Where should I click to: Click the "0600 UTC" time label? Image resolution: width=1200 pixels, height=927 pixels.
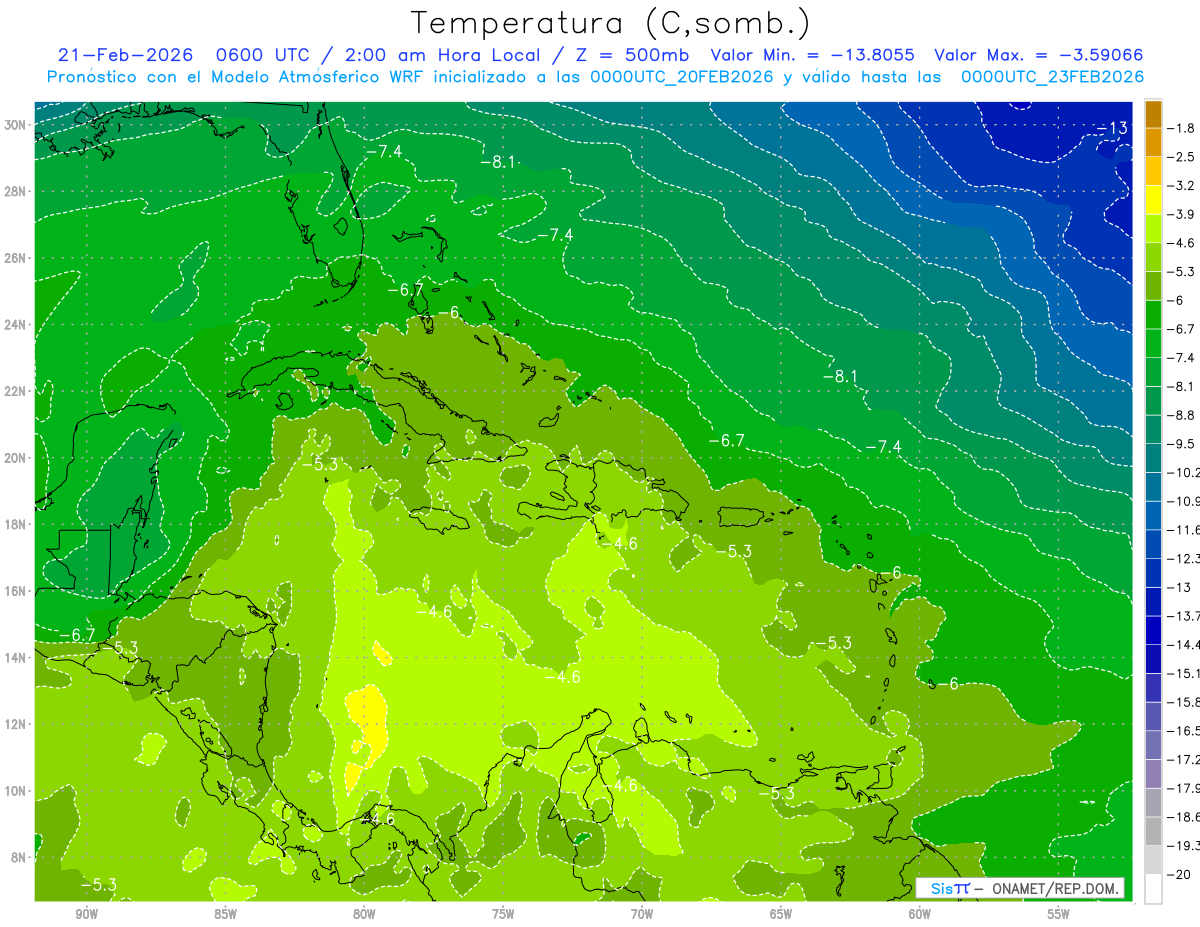(261, 55)
